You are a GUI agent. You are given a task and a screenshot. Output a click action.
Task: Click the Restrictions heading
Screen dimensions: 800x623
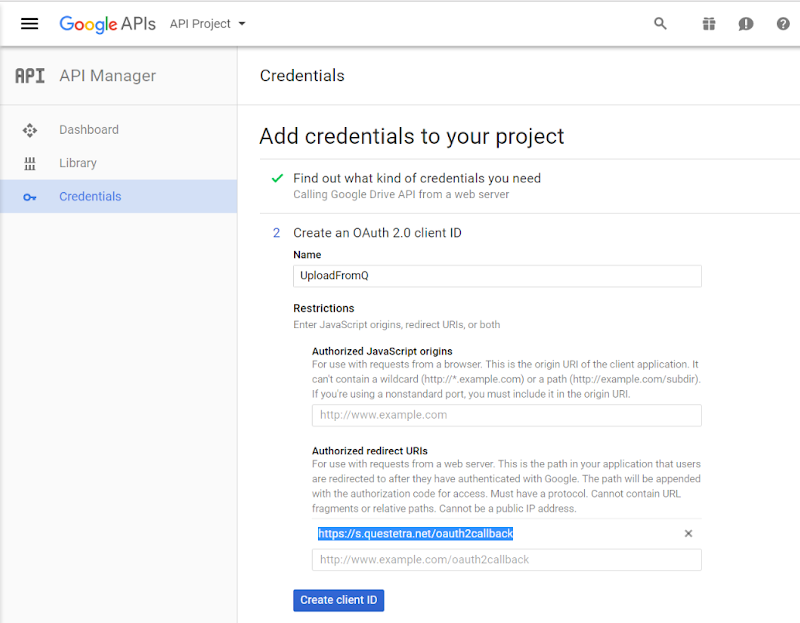click(323, 308)
